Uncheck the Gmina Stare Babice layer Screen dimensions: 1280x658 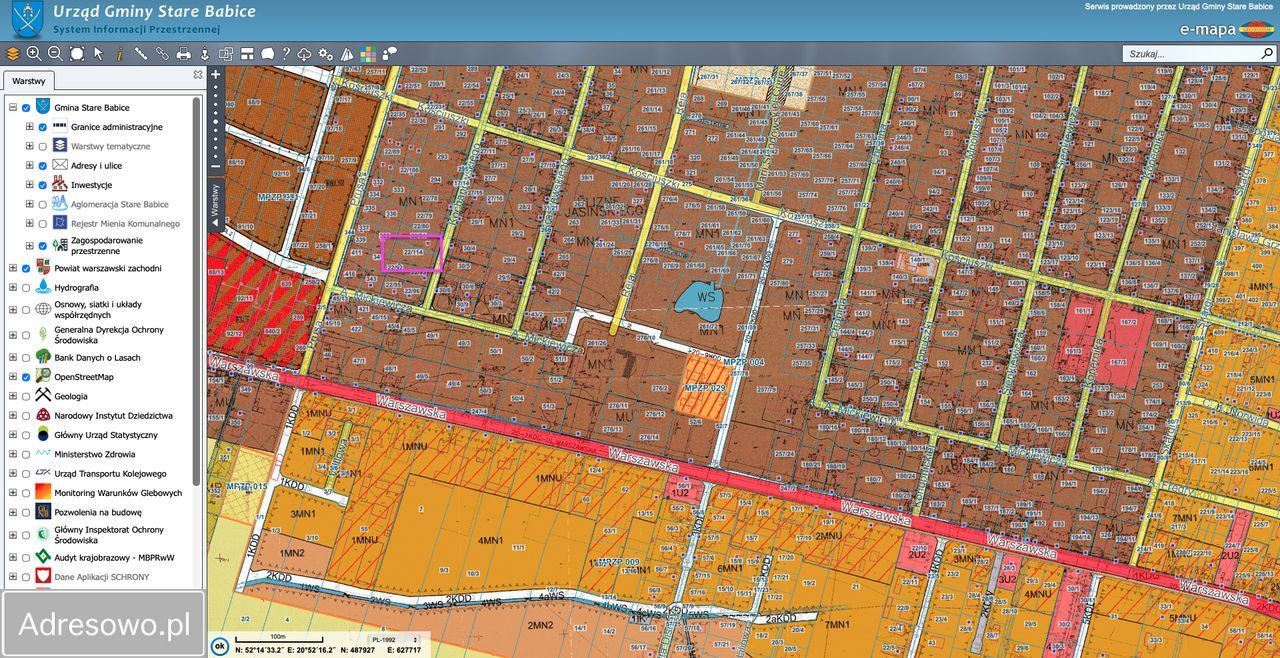click(26, 108)
